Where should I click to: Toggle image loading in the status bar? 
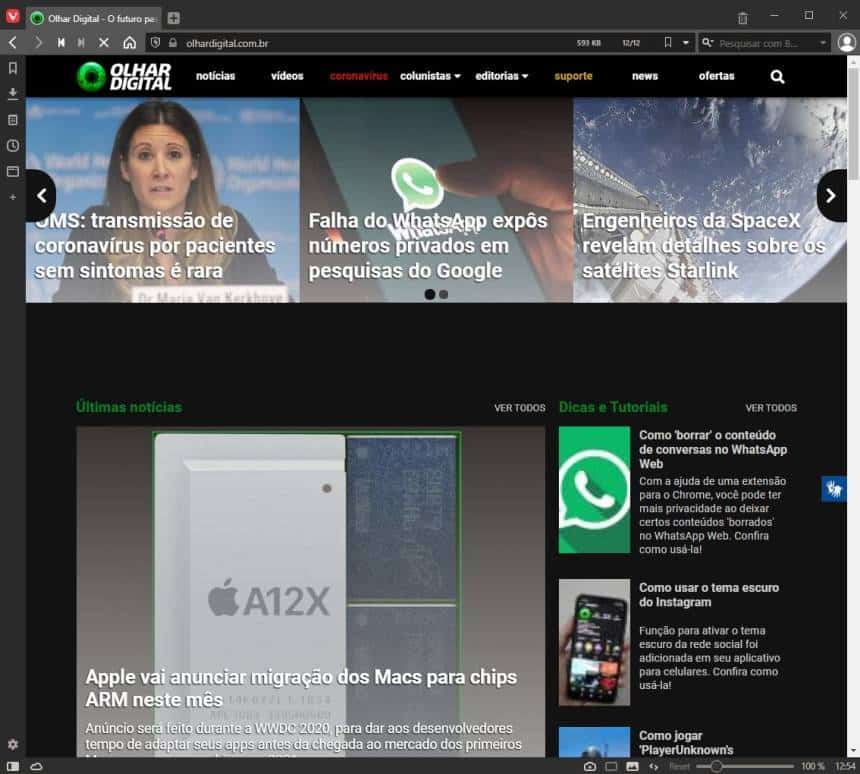point(632,766)
